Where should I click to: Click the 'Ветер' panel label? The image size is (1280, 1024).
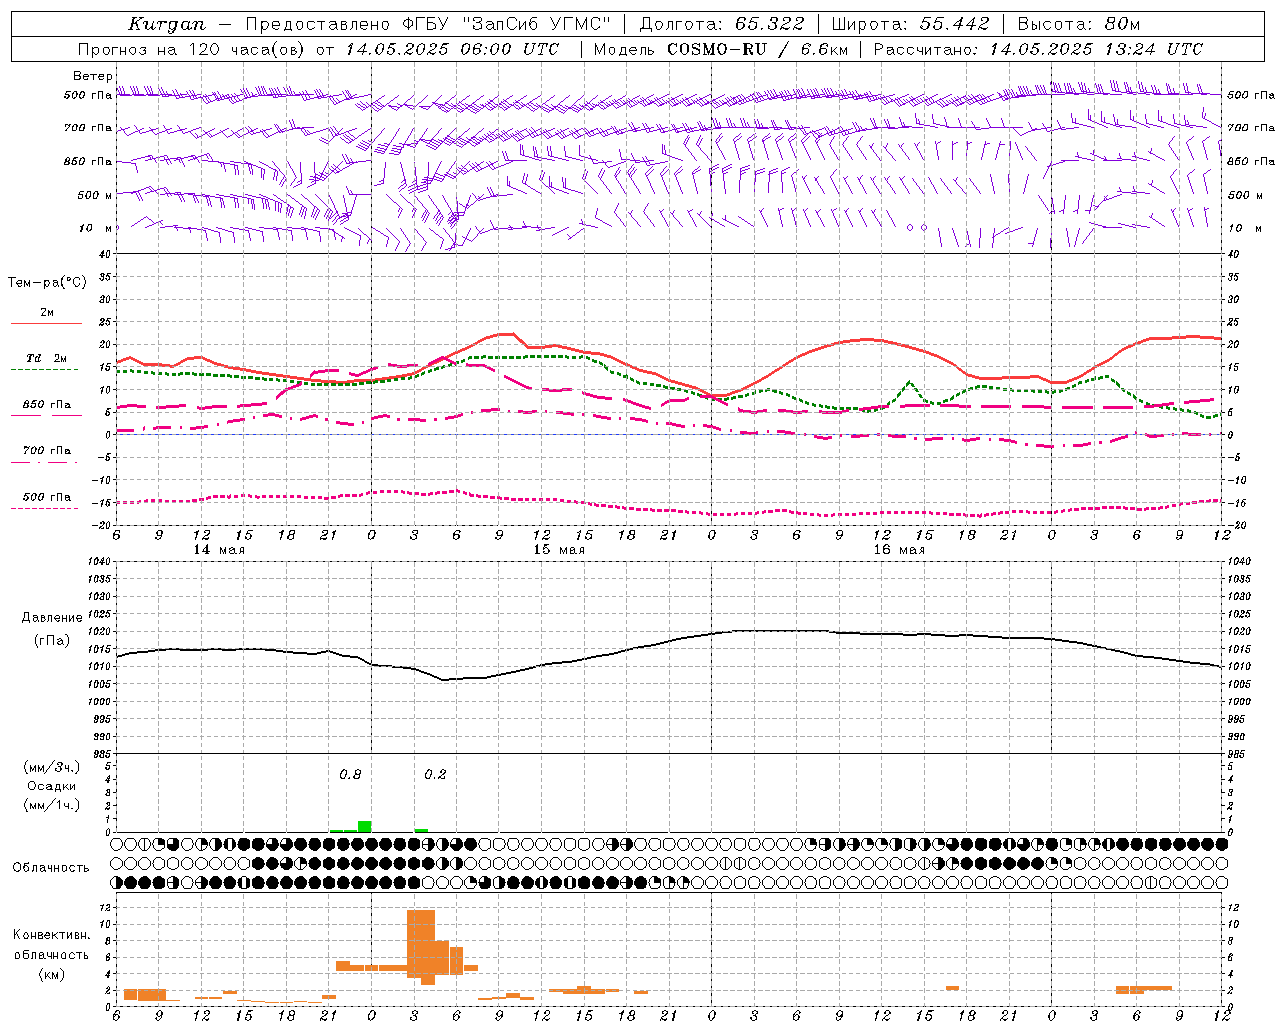(92, 76)
